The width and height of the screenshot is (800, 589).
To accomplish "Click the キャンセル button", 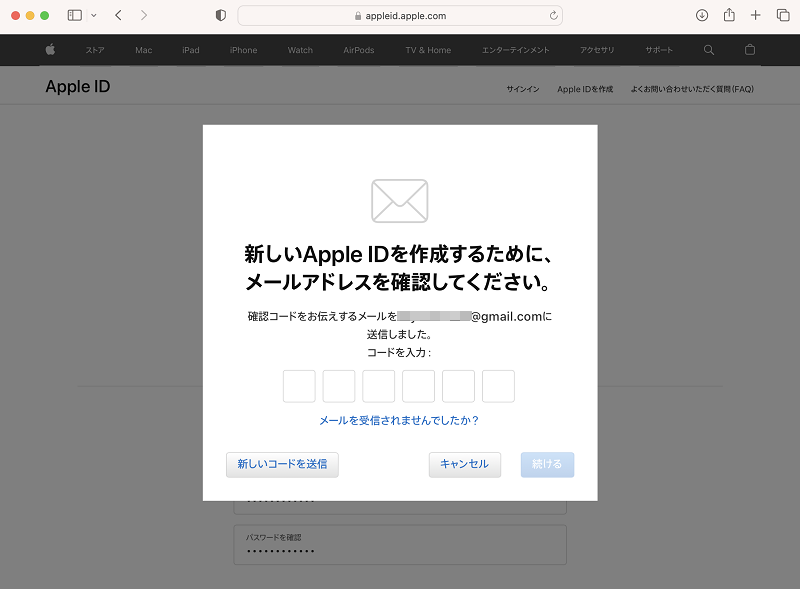I will click(465, 464).
